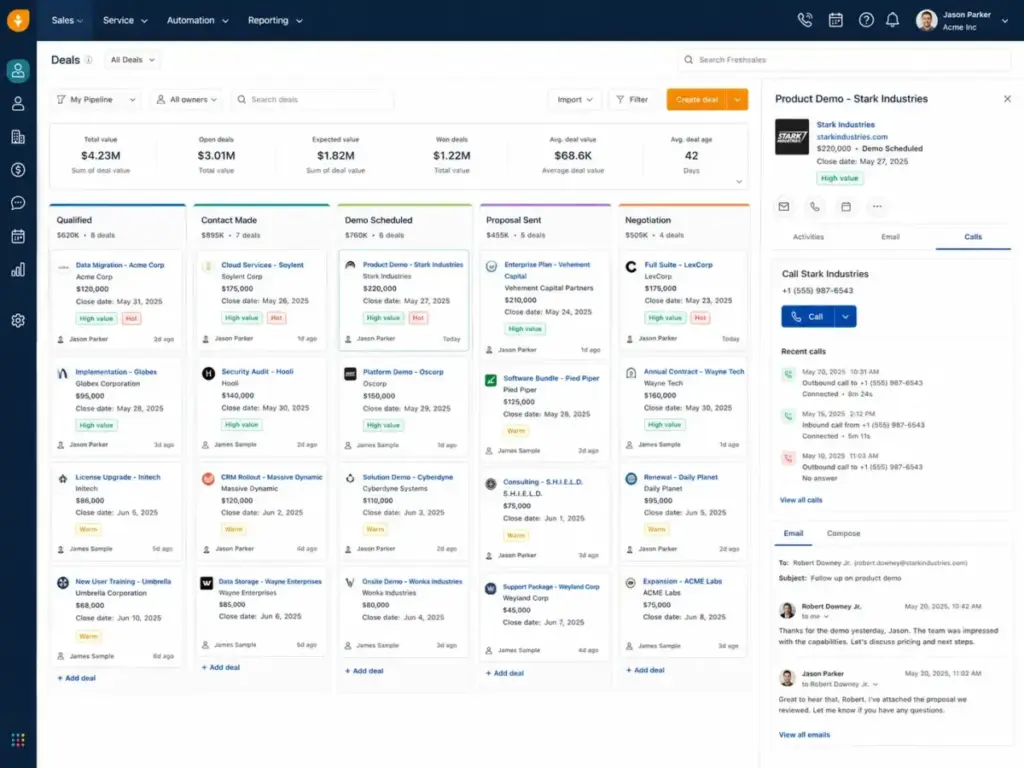Click Add deal under Negotiation column
Image resolution: width=1024 pixels, height=768 pixels.
tap(645, 670)
